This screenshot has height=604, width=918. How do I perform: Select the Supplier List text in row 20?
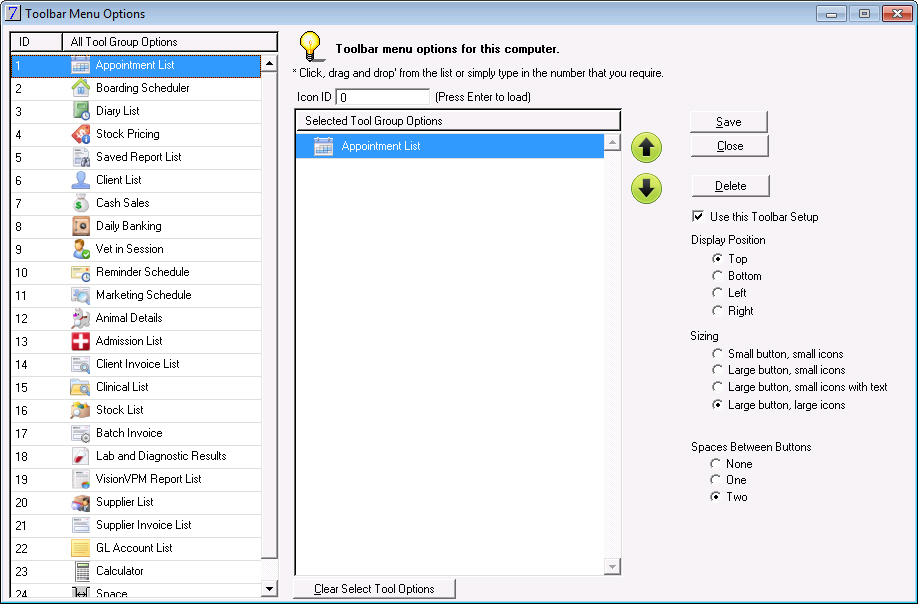[x=125, y=502]
